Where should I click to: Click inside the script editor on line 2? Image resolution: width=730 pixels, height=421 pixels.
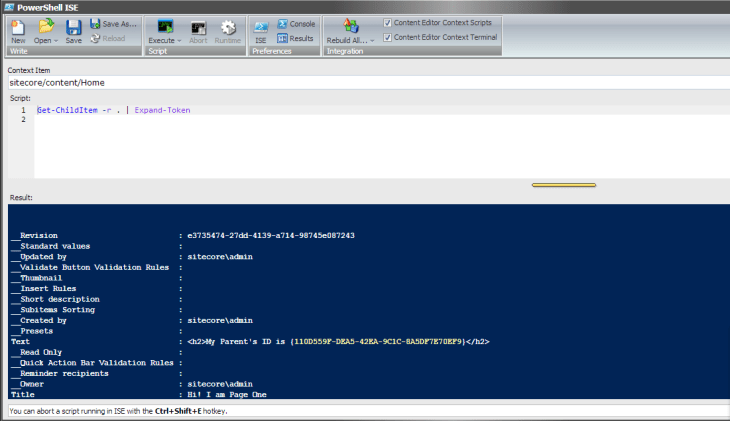click(x=200, y=120)
